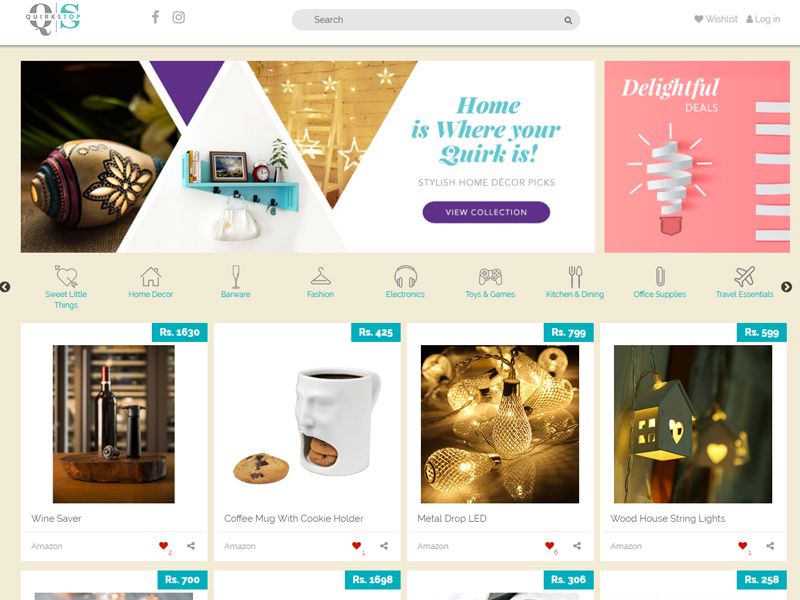The image size is (800, 600).
Task: Open the Wishlist link
Action: [716, 19]
